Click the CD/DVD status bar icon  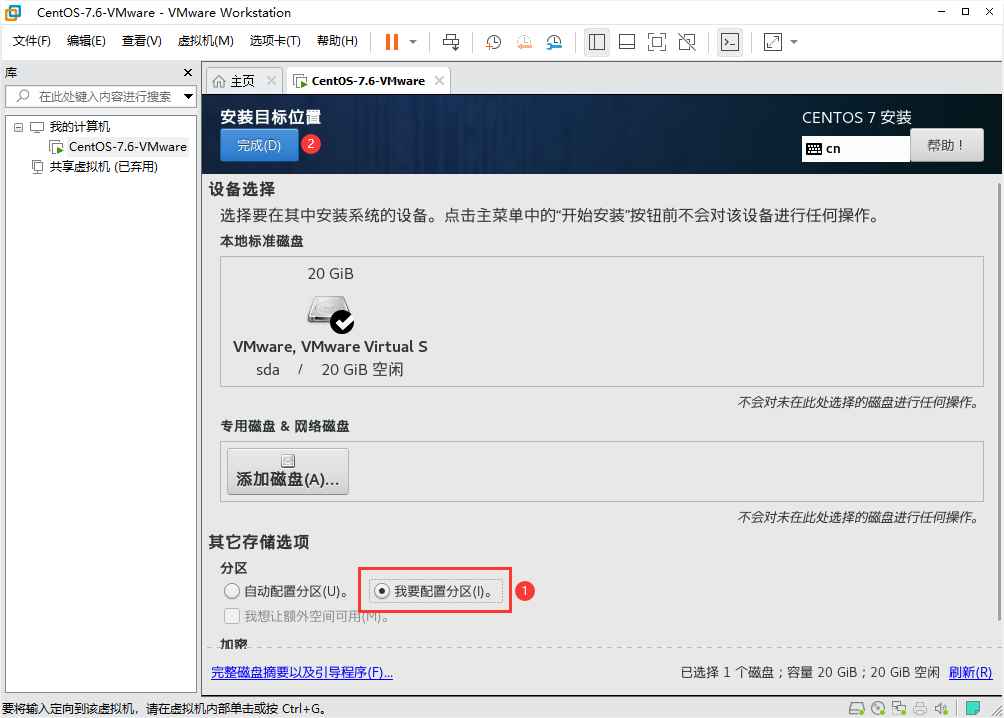[x=878, y=708]
